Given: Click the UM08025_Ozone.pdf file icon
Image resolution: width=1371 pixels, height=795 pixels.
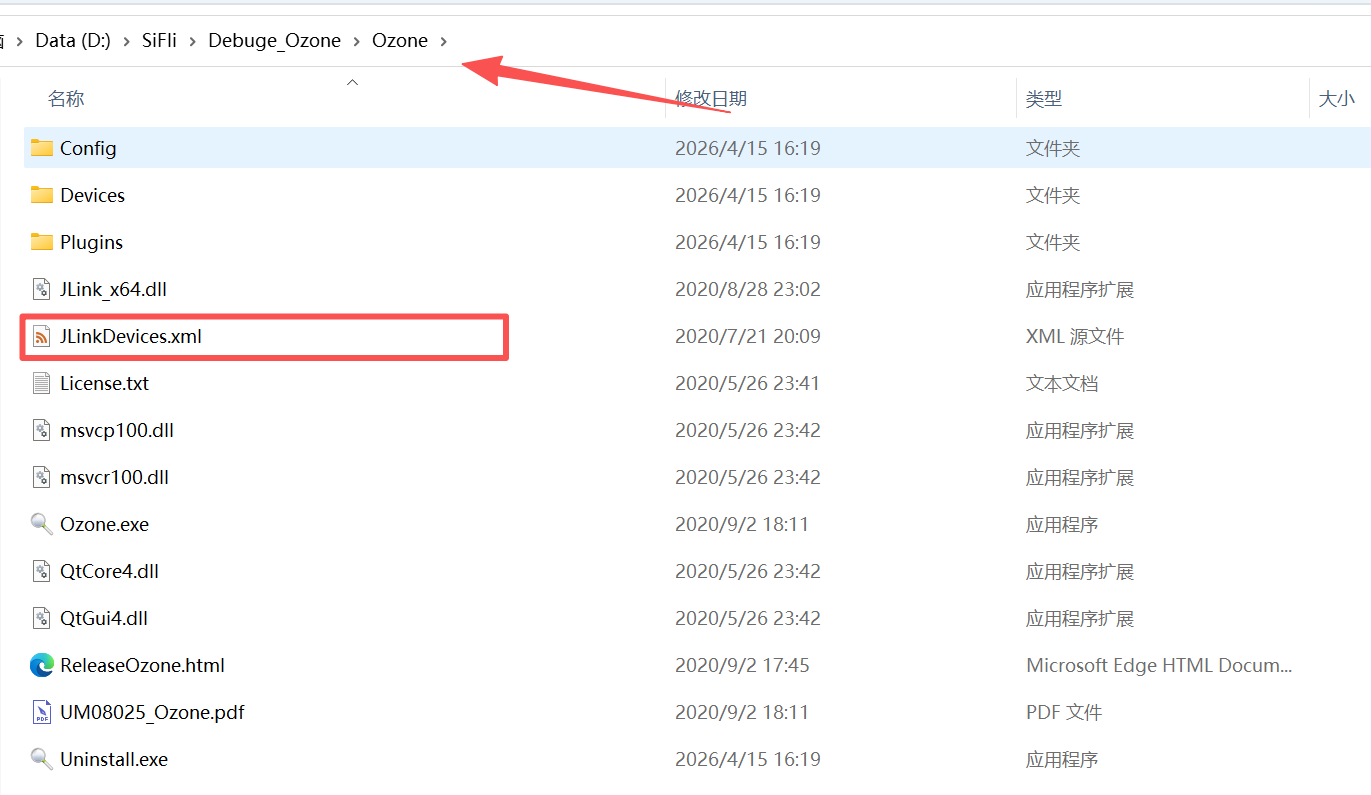Looking at the screenshot, I should [x=41, y=712].
